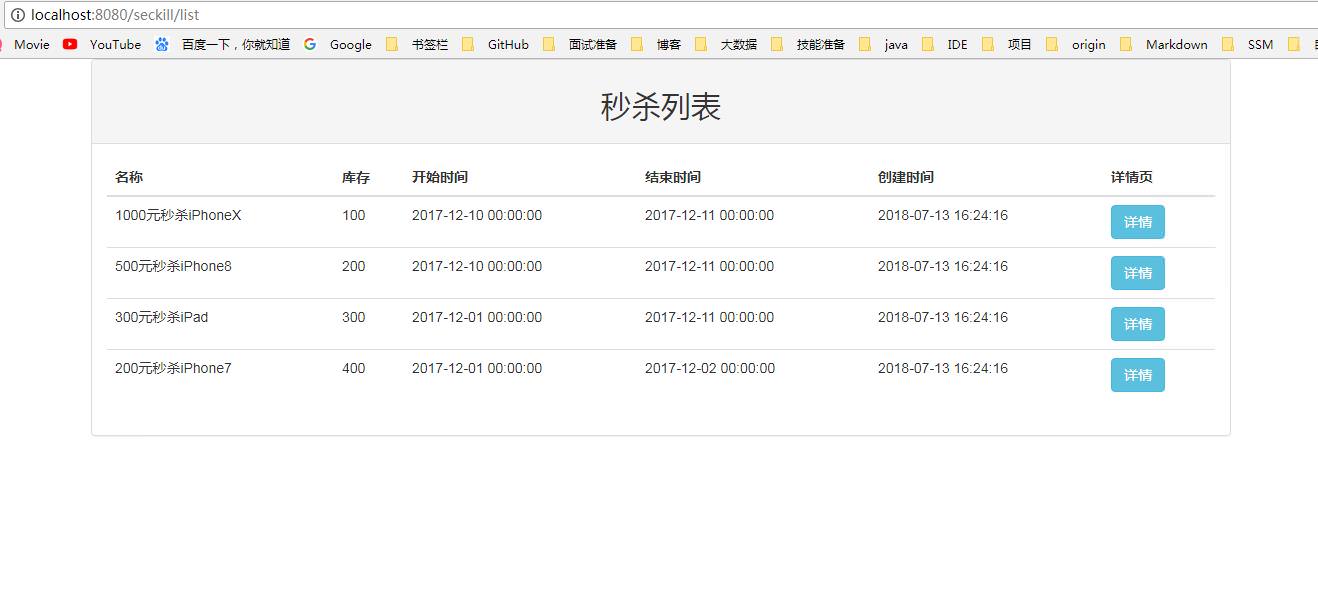This screenshot has width=1318, height=600.
Task: Open the IDE bookmark folder
Action: [x=945, y=44]
